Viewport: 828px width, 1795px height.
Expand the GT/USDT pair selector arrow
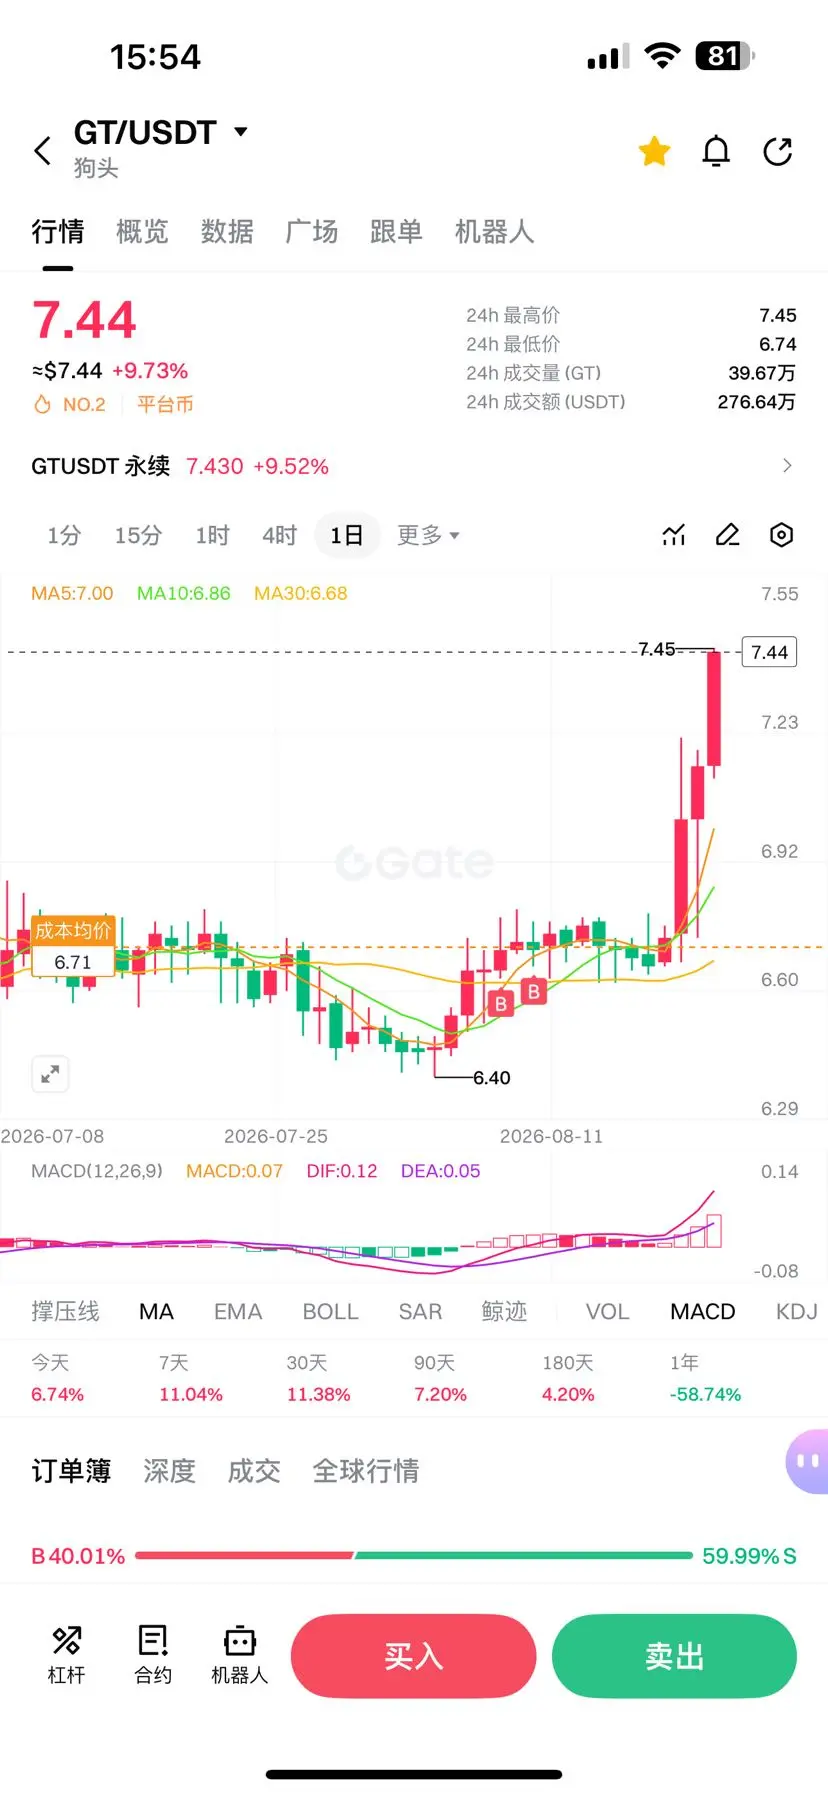point(240,132)
